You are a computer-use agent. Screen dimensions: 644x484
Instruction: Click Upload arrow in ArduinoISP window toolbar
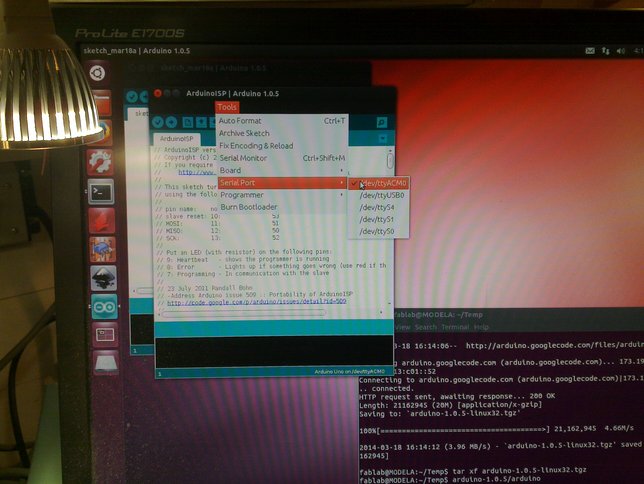[171, 122]
